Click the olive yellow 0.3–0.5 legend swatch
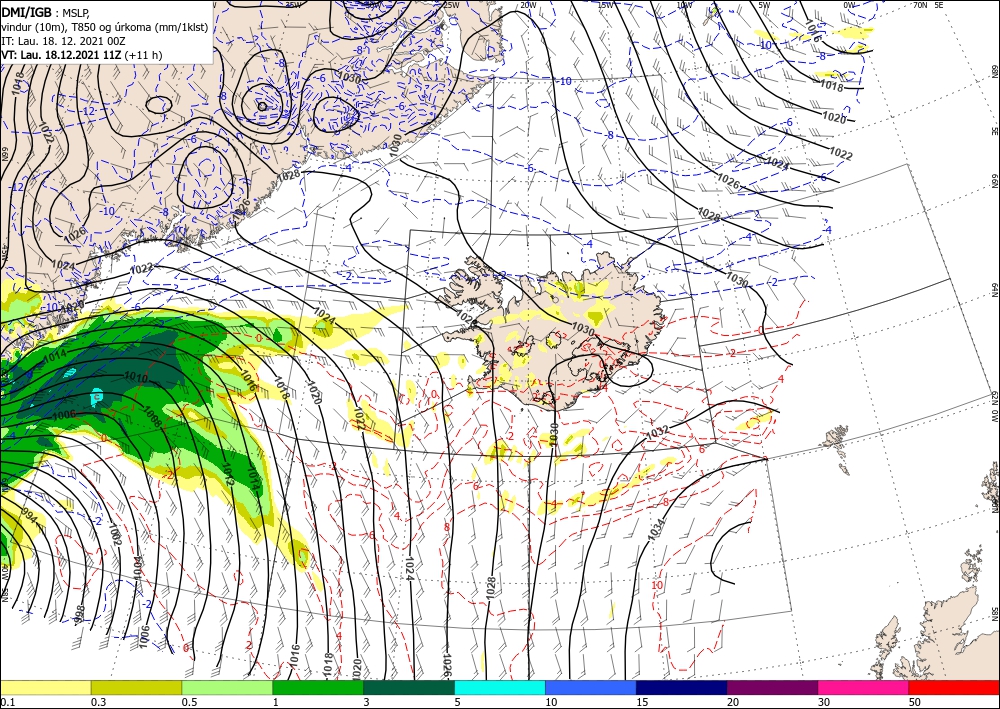The width and height of the screenshot is (1000, 709). click(x=136, y=687)
